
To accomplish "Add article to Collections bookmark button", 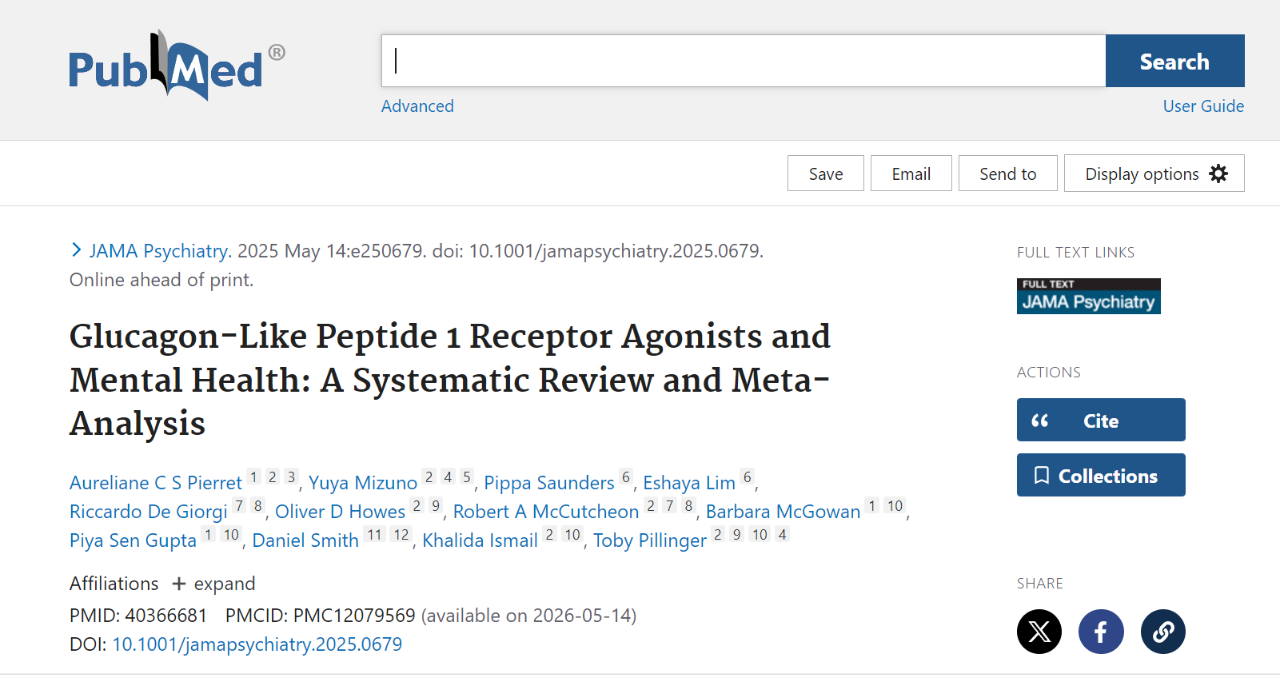I will 1101,475.
